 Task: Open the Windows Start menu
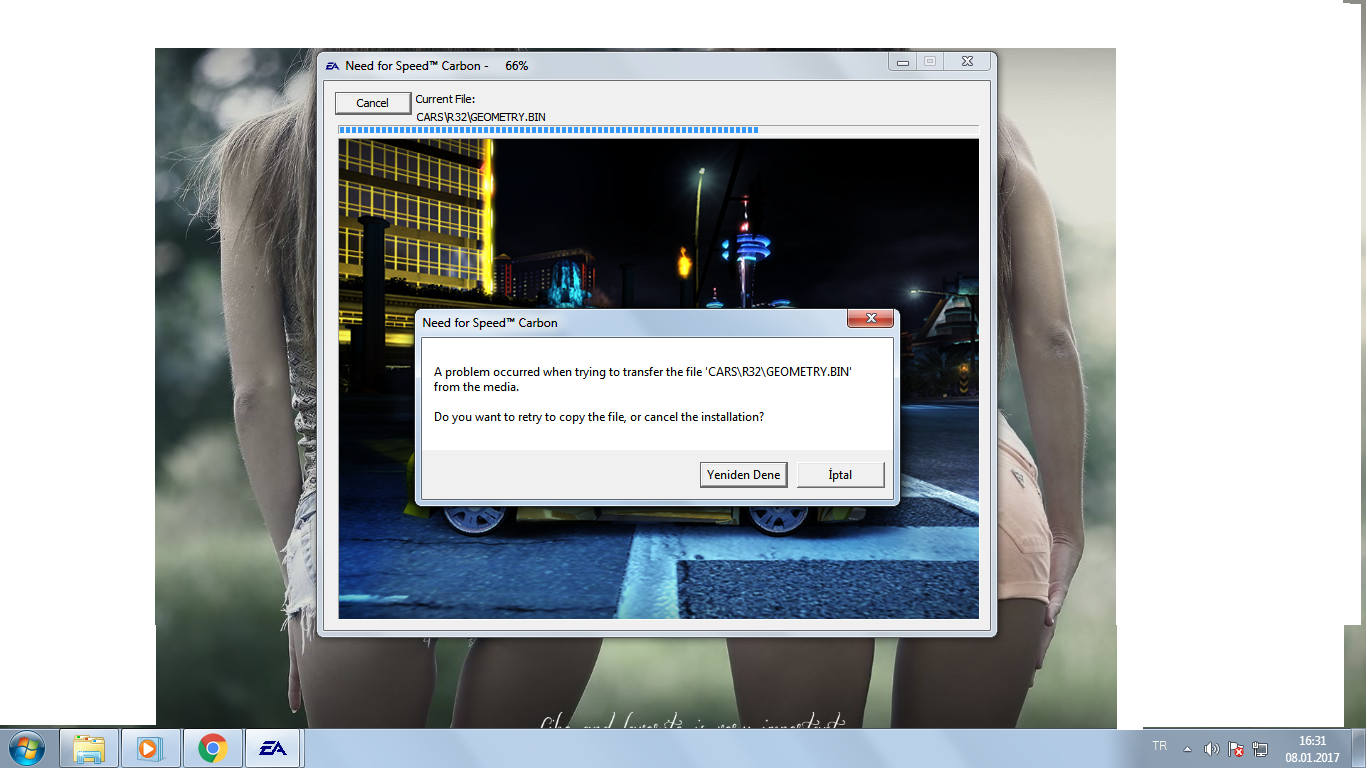click(27, 748)
